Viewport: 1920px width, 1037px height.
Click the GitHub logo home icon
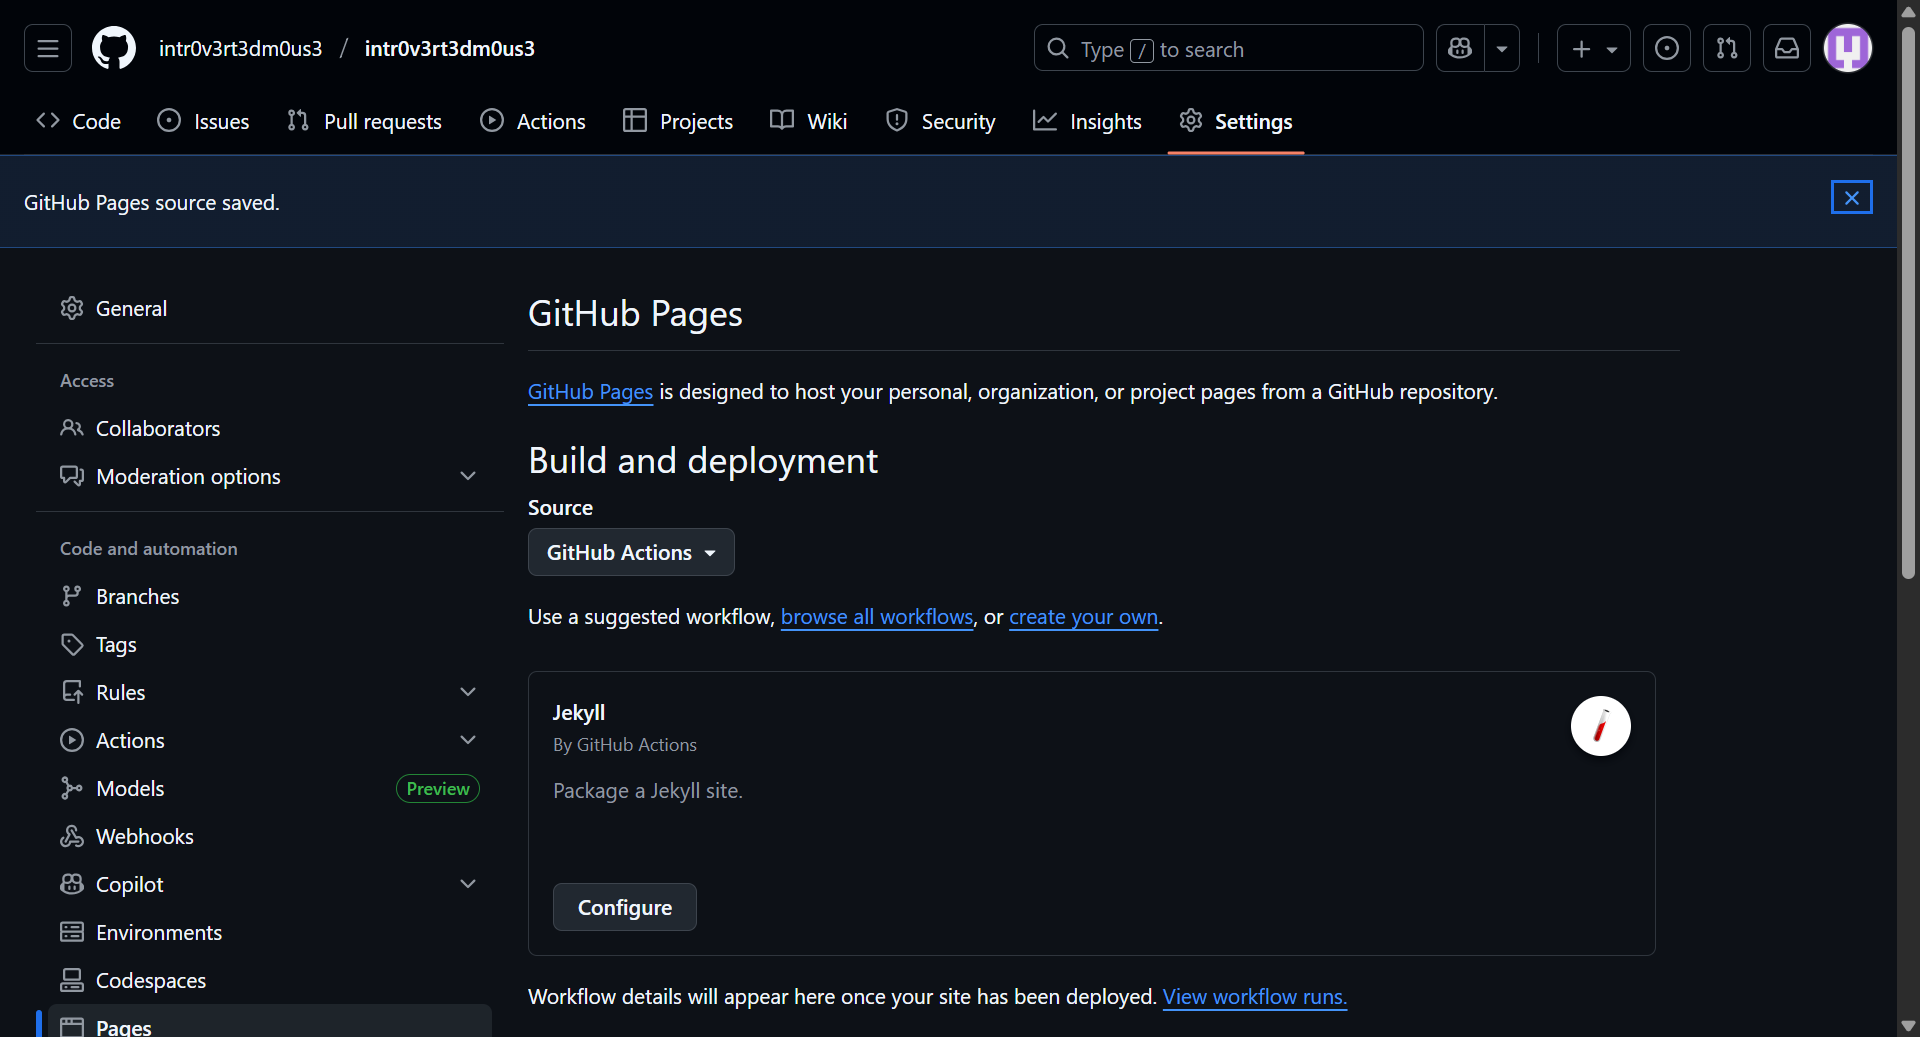point(113,48)
